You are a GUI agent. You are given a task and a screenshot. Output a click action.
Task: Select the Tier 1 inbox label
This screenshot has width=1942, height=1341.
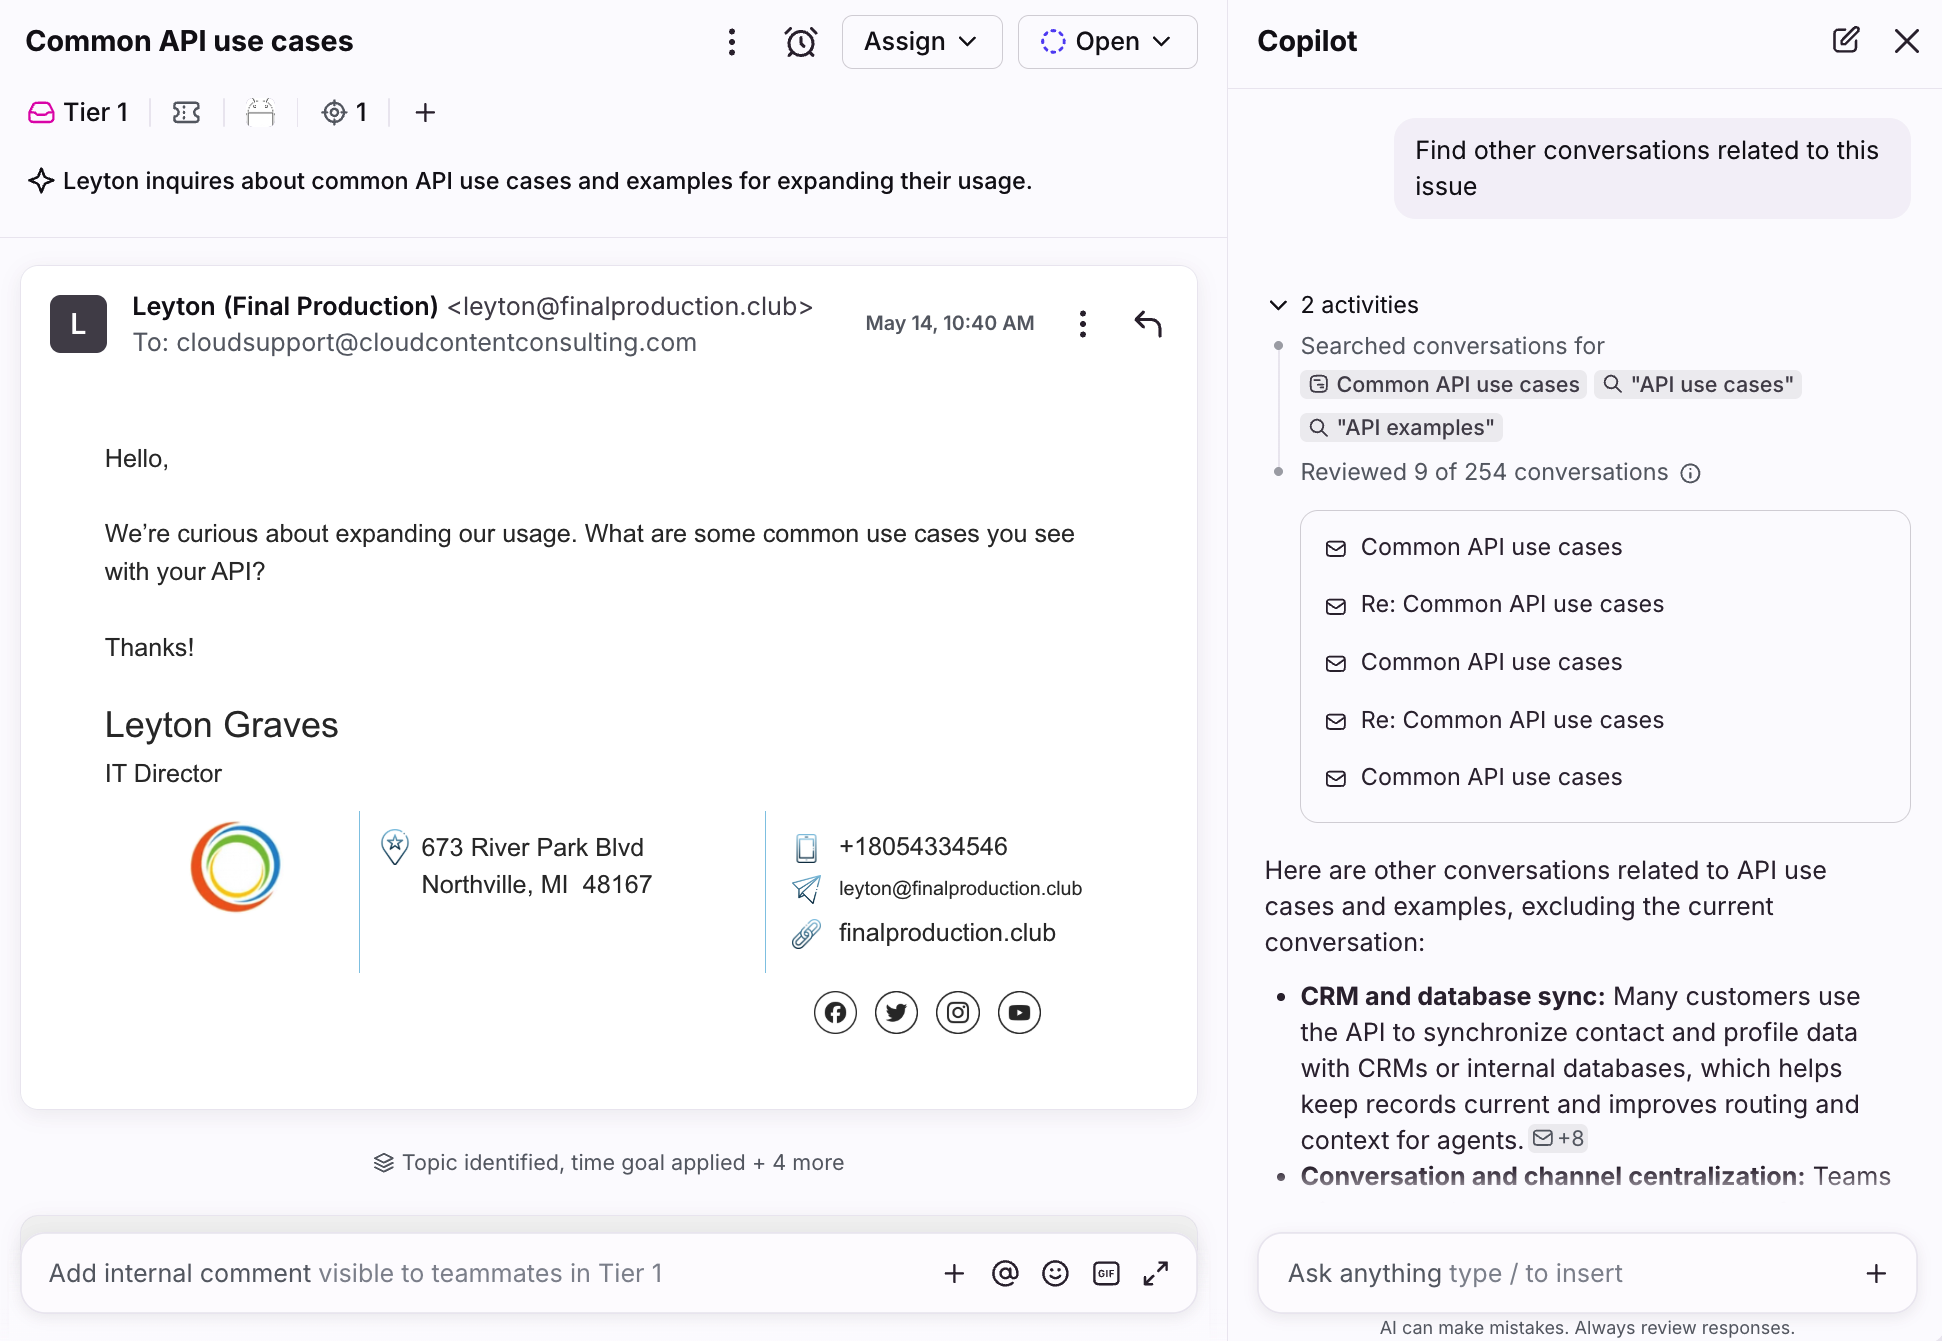(78, 112)
